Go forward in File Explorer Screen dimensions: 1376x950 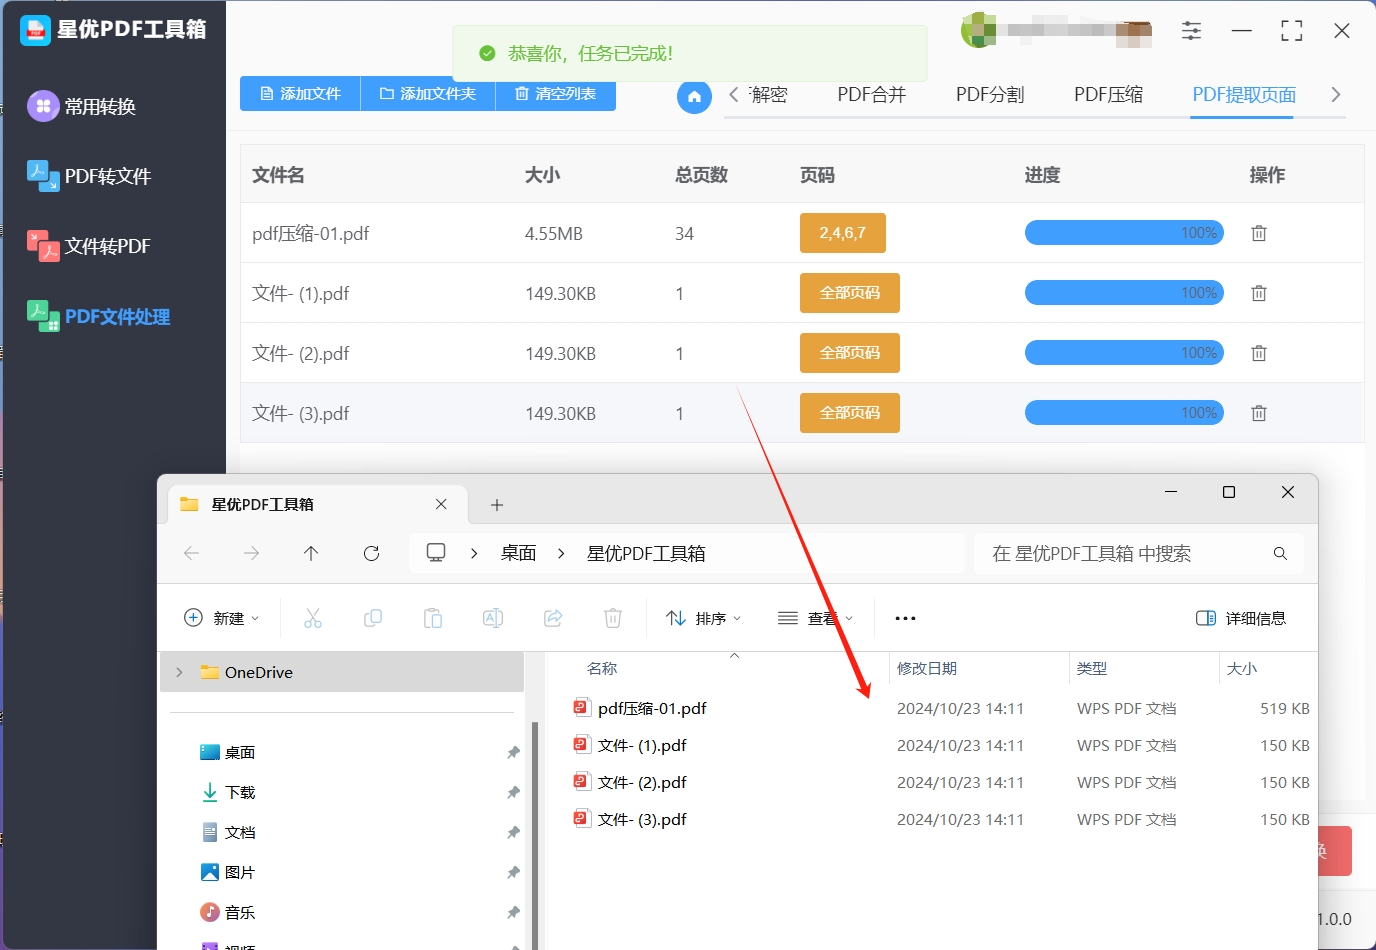(251, 553)
